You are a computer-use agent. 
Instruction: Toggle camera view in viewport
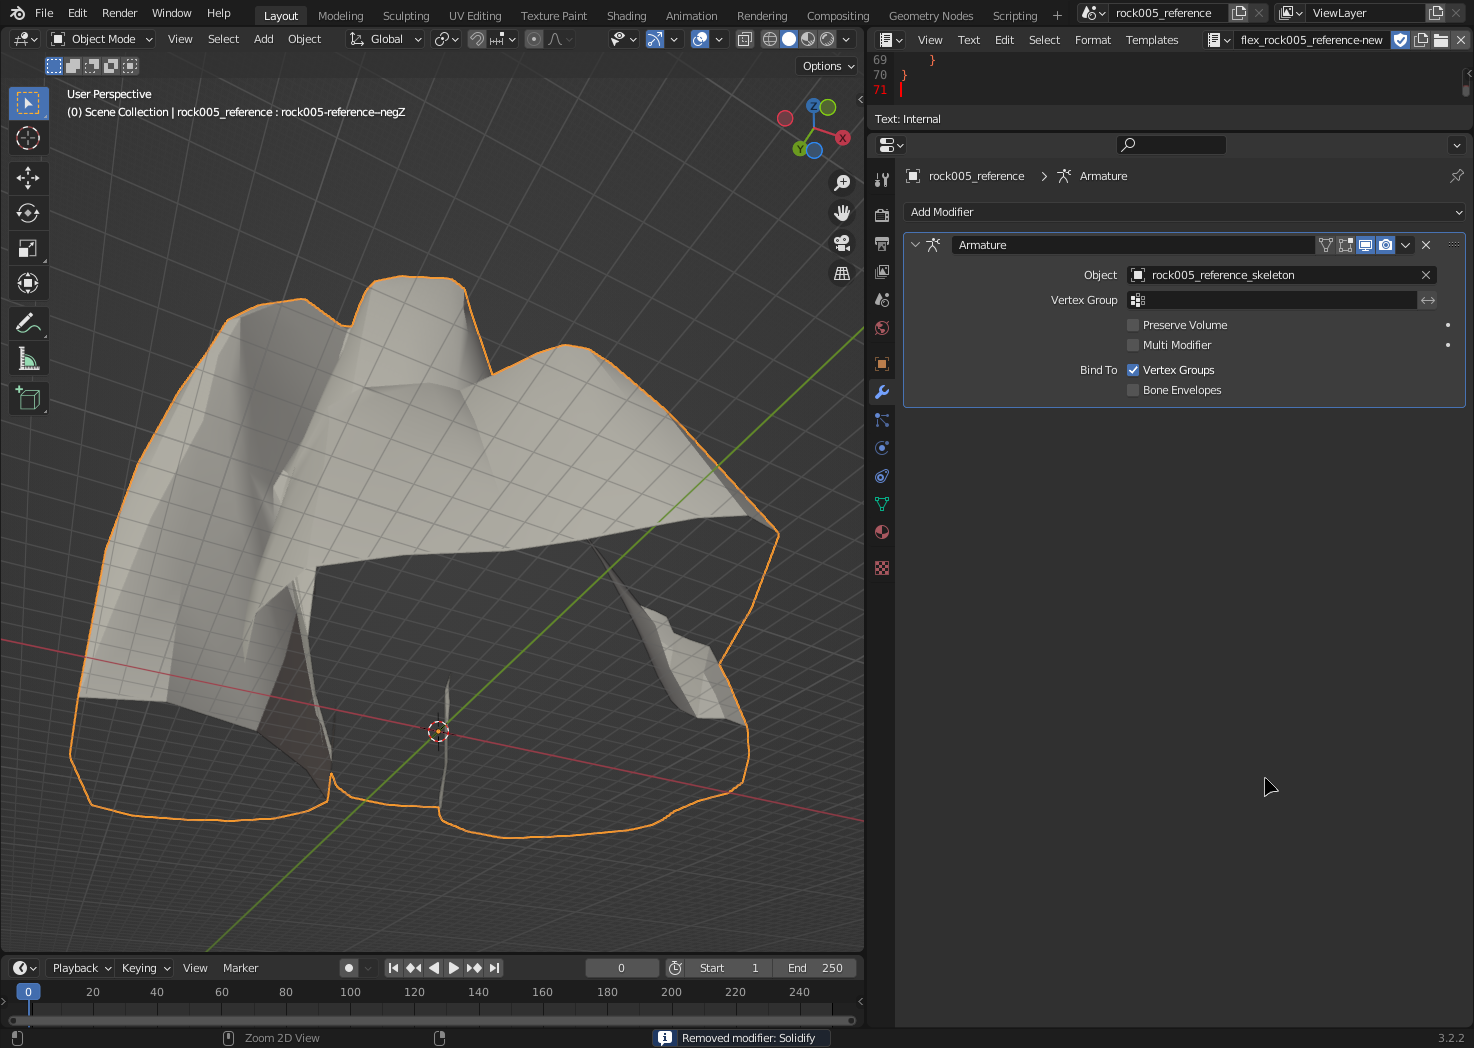tap(842, 243)
